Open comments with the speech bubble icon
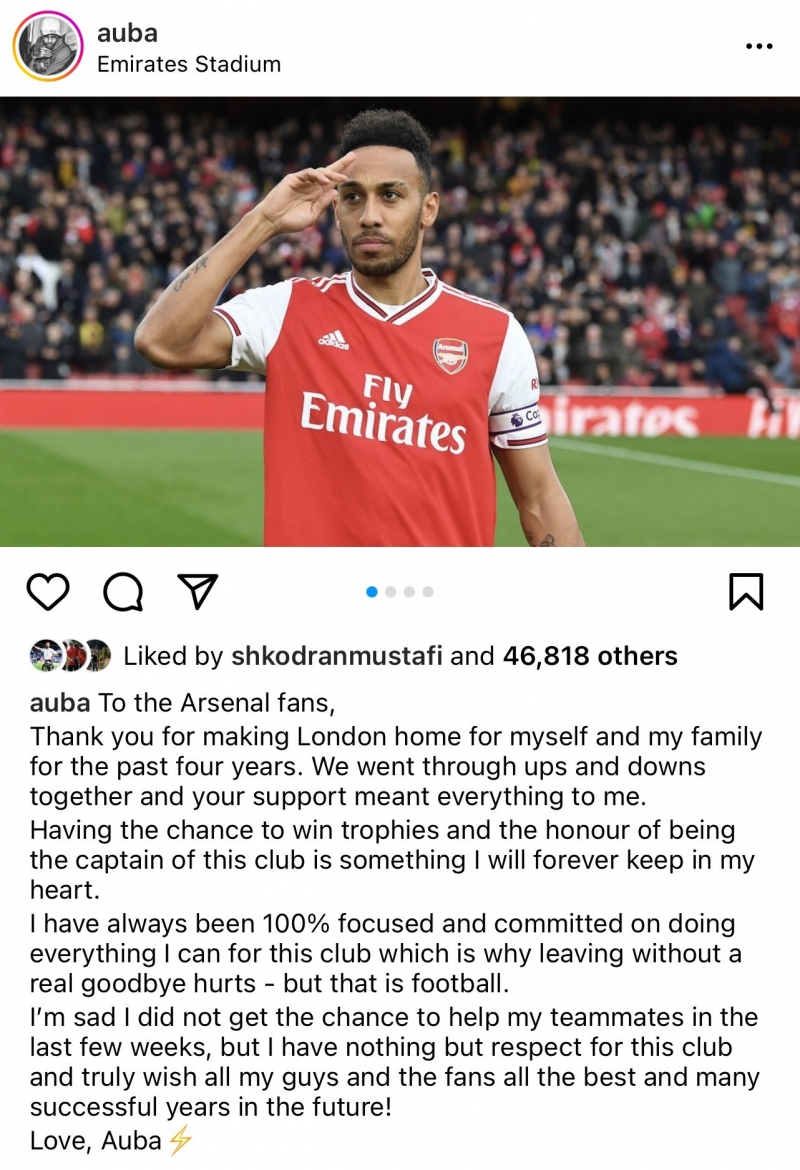The width and height of the screenshot is (800, 1170). (x=123, y=592)
